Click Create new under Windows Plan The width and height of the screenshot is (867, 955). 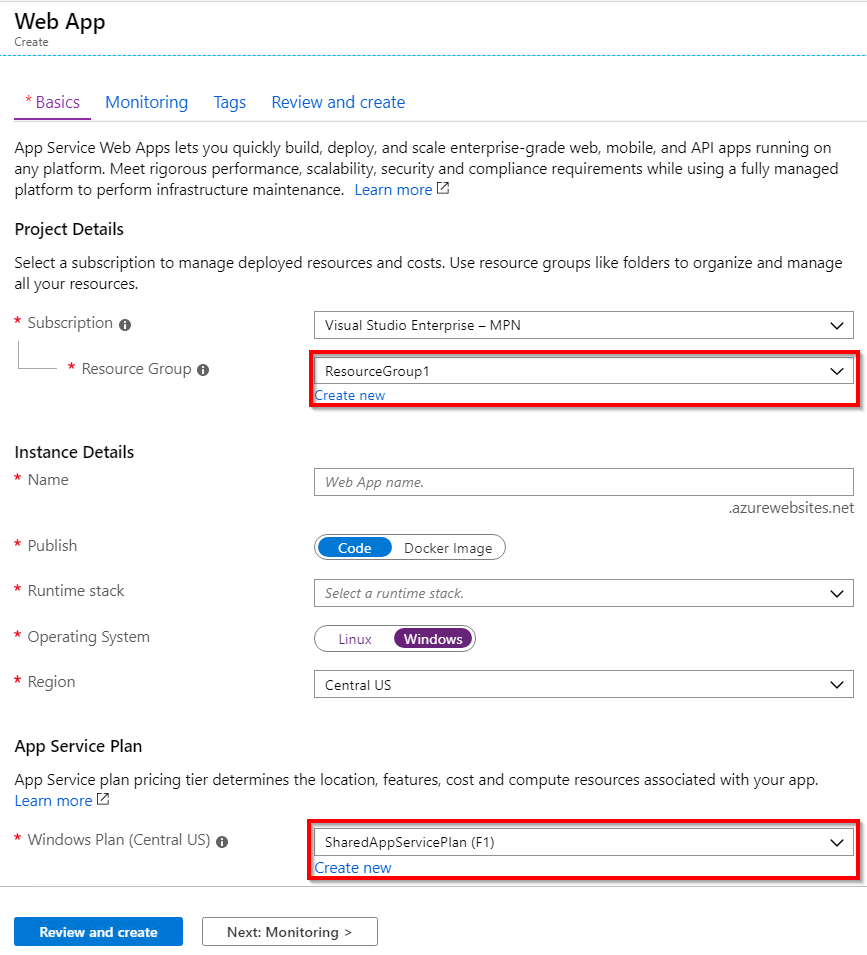coord(352,866)
